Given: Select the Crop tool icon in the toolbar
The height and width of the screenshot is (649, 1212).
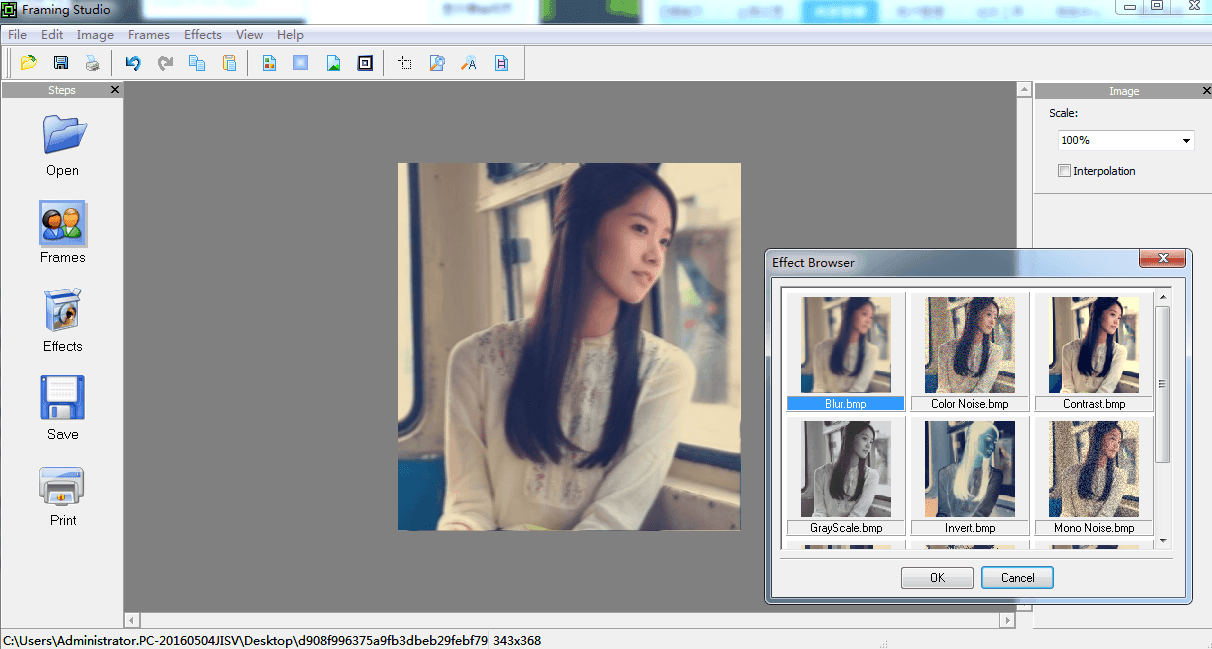Looking at the screenshot, I should [x=405, y=62].
